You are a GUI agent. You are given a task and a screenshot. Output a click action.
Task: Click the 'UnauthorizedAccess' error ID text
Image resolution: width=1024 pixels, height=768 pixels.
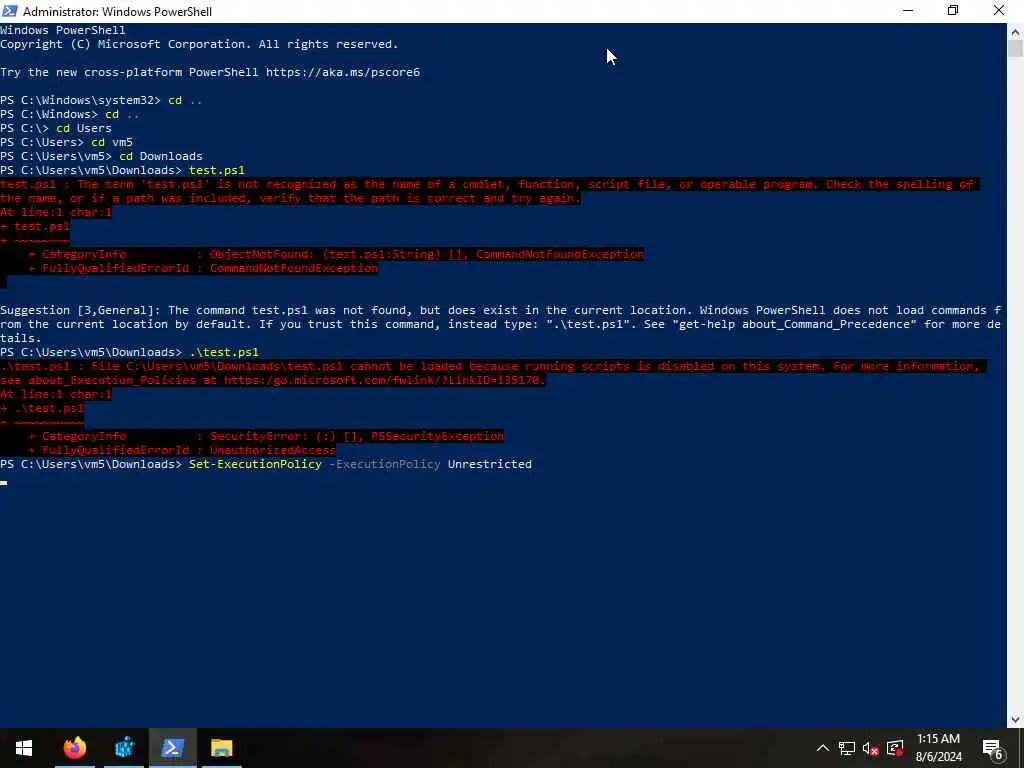click(272, 450)
